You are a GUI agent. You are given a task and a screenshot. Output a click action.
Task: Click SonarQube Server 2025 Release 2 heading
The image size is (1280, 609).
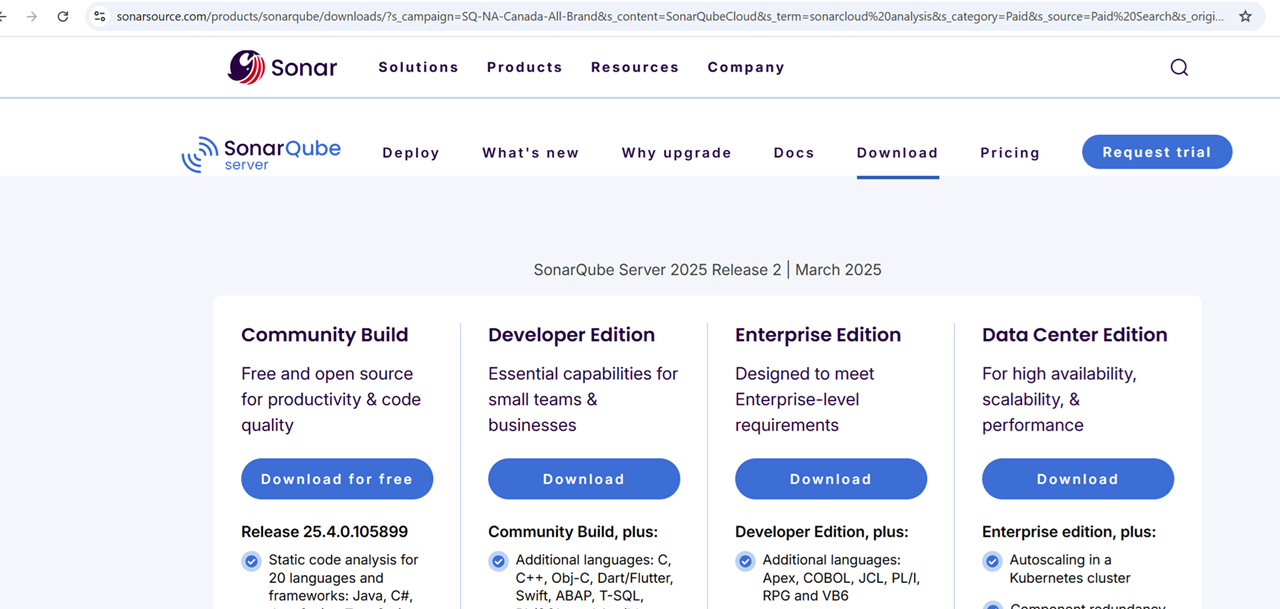click(708, 270)
